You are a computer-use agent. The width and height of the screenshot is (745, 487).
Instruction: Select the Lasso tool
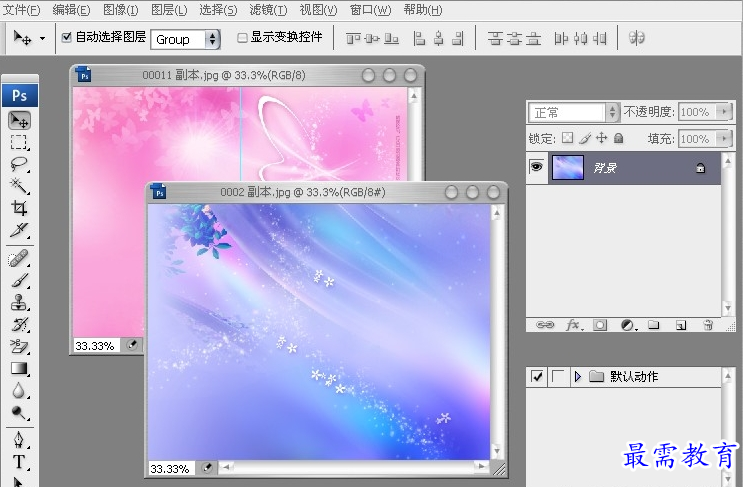tap(19, 164)
